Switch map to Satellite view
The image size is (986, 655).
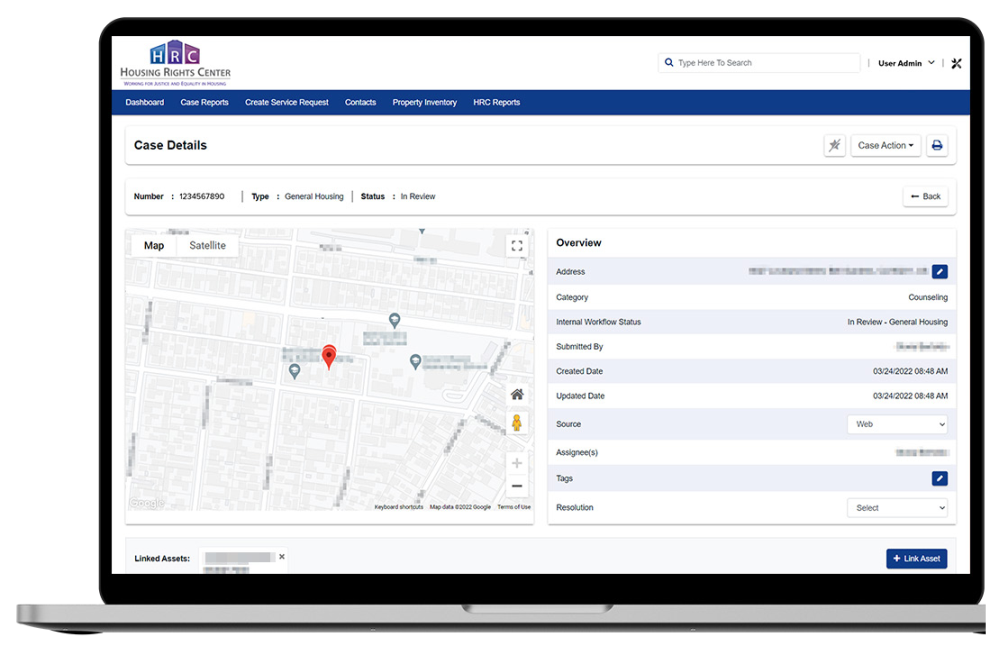(208, 246)
